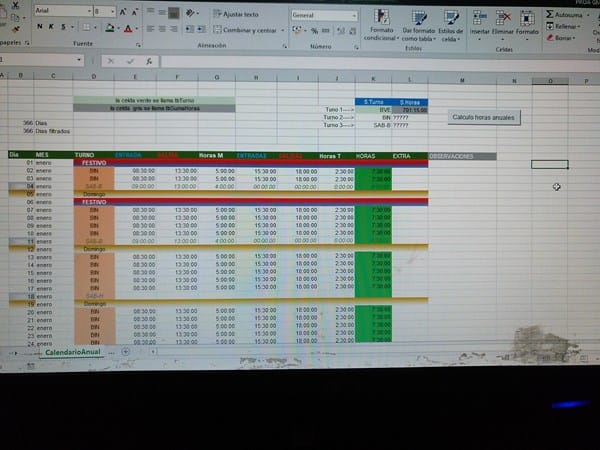The width and height of the screenshot is (600, 450).
Task: Center text horizontally
Action: click(162, 29)
